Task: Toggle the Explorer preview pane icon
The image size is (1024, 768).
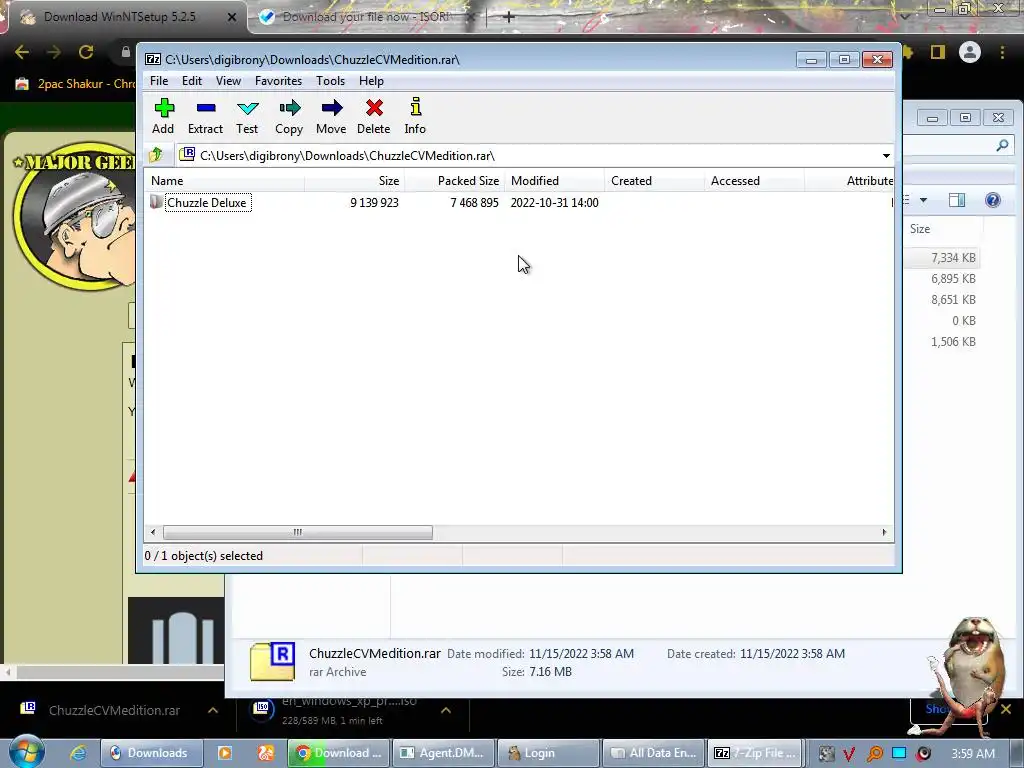Action: (x=957, y=200)
